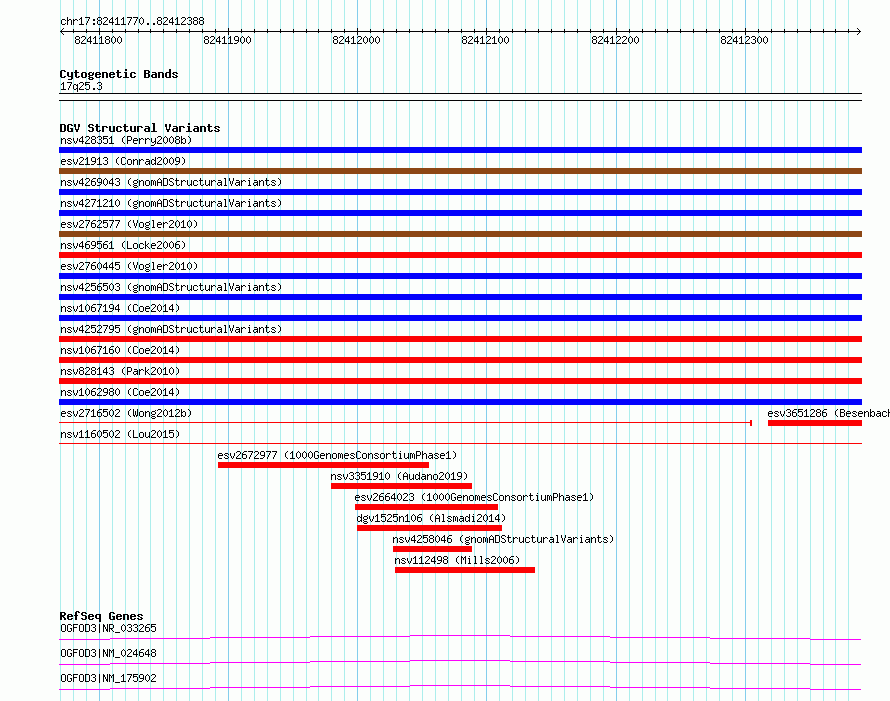Click the nsv428351 (Perry2008b) variant label
This screenshot has width=890, height=701.
126,140
